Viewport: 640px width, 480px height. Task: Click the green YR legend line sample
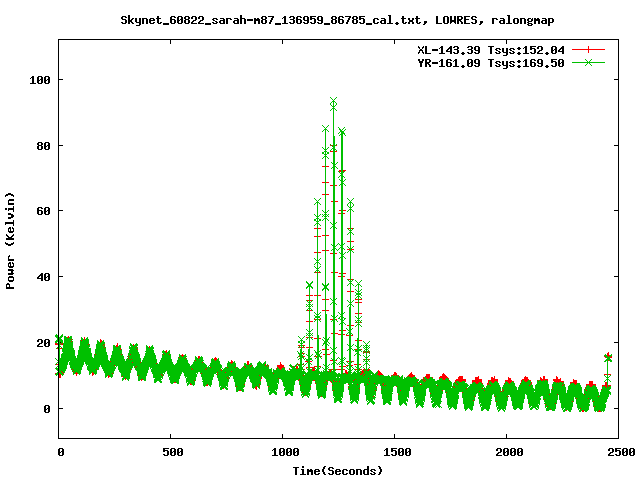pyautogui.click(x=588, y=62)
